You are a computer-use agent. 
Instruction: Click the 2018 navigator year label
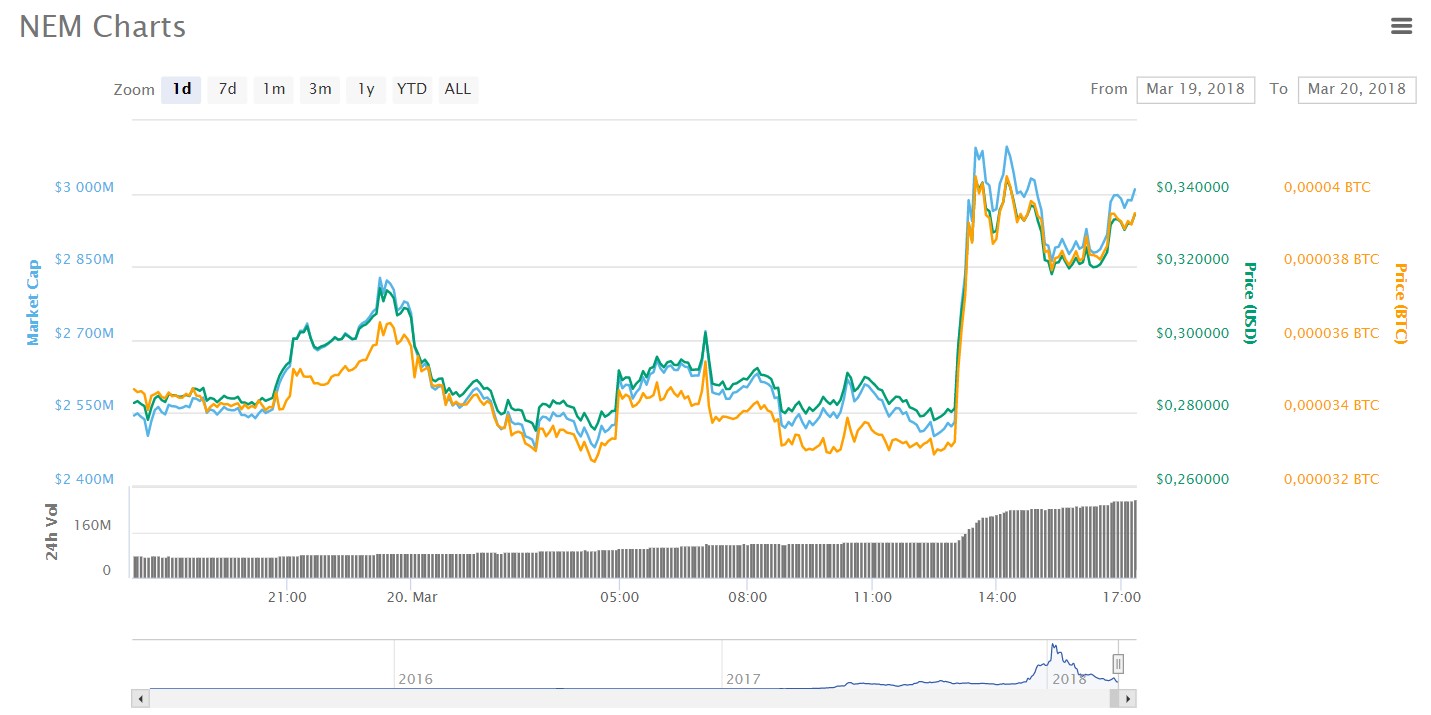pos(1068,679)
